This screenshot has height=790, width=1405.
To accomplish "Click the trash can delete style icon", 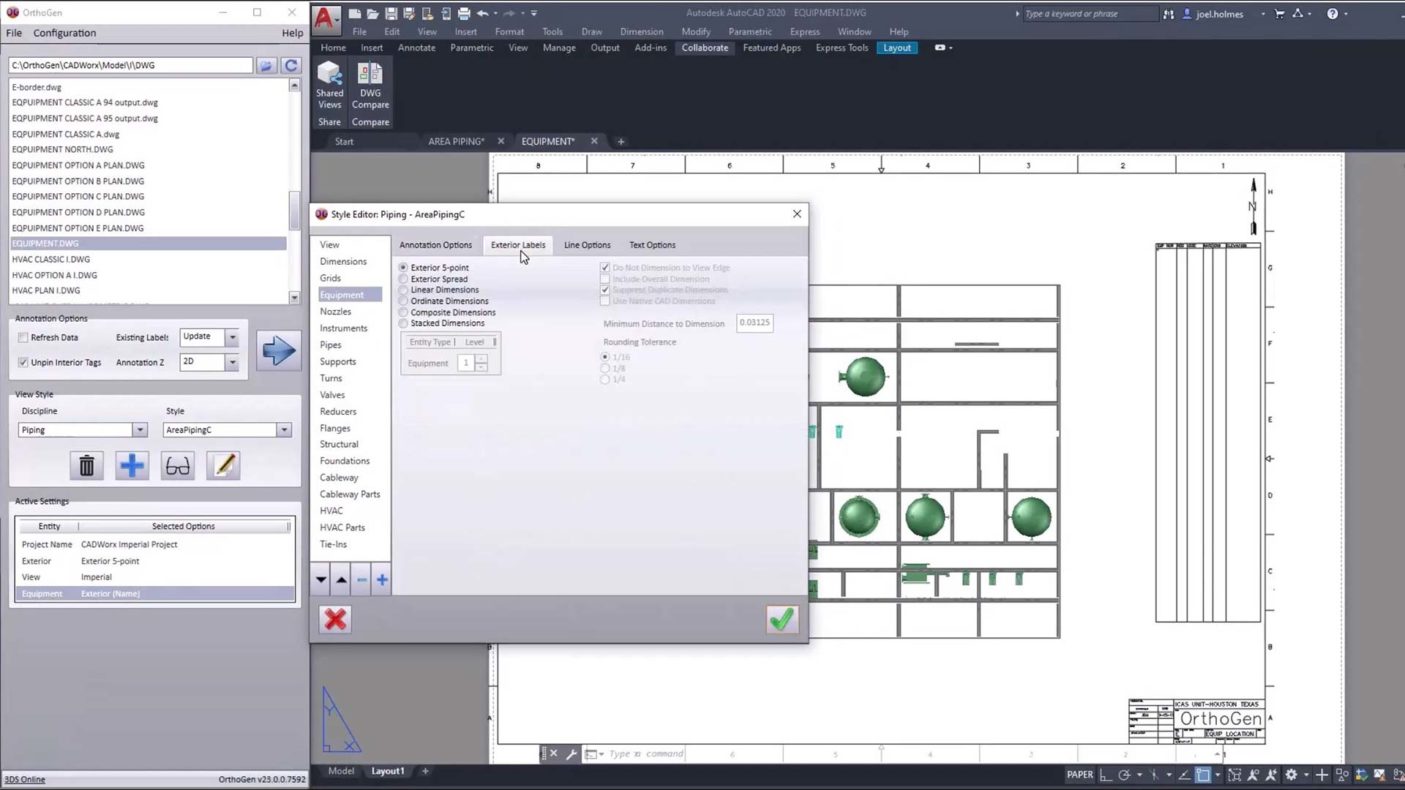I will [x=87, y=465].
